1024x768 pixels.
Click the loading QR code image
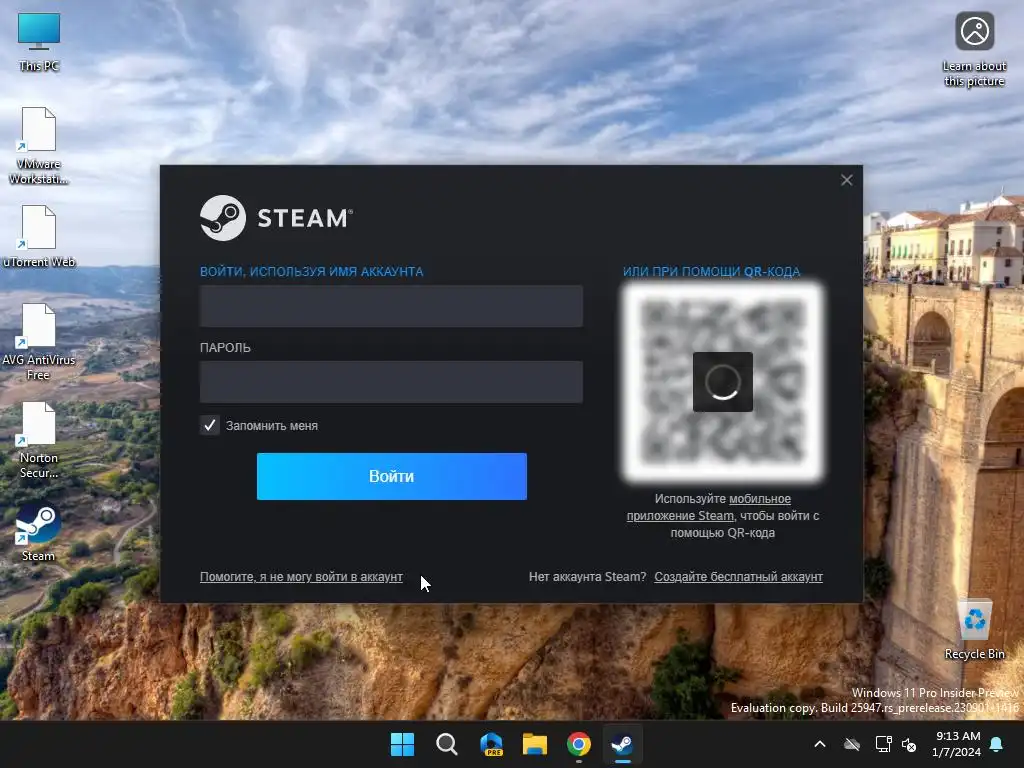click(722, 382)
